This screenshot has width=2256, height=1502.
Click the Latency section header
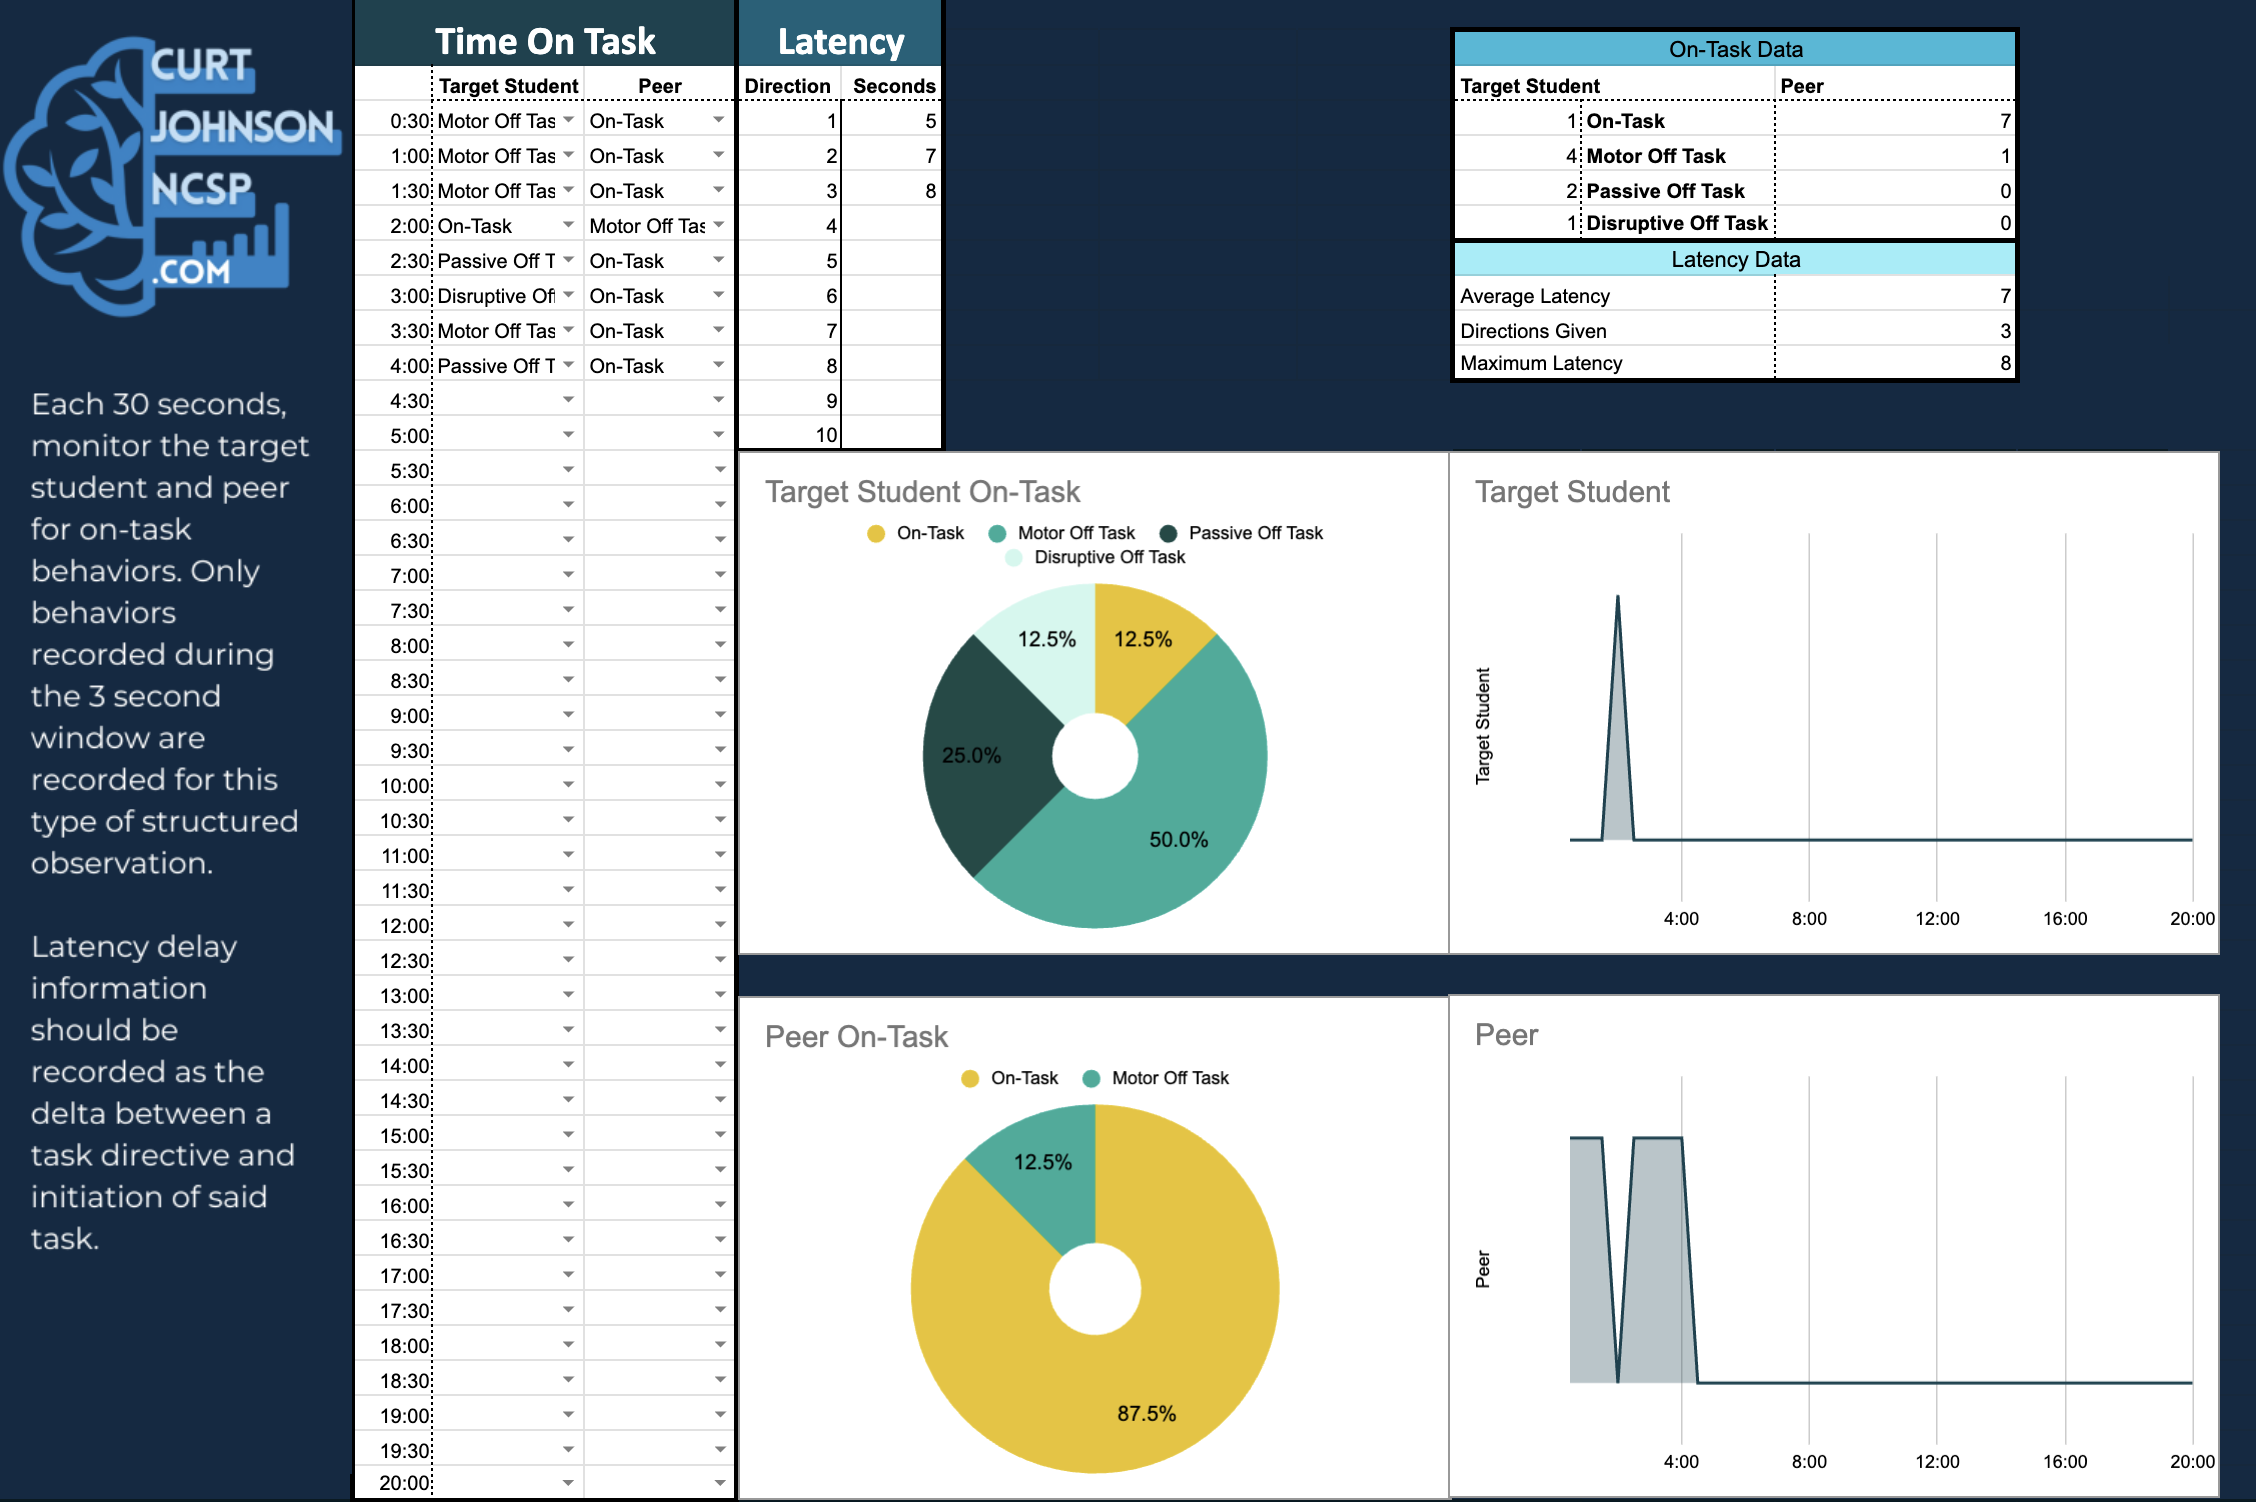[x=841, y=41]
